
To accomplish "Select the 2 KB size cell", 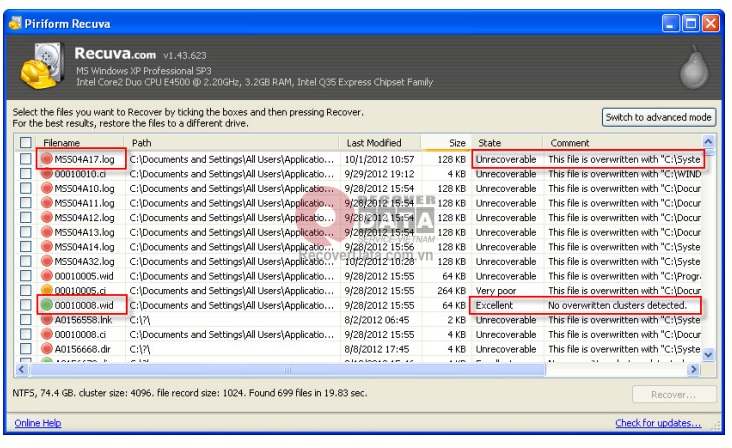I will click(456, 320).
